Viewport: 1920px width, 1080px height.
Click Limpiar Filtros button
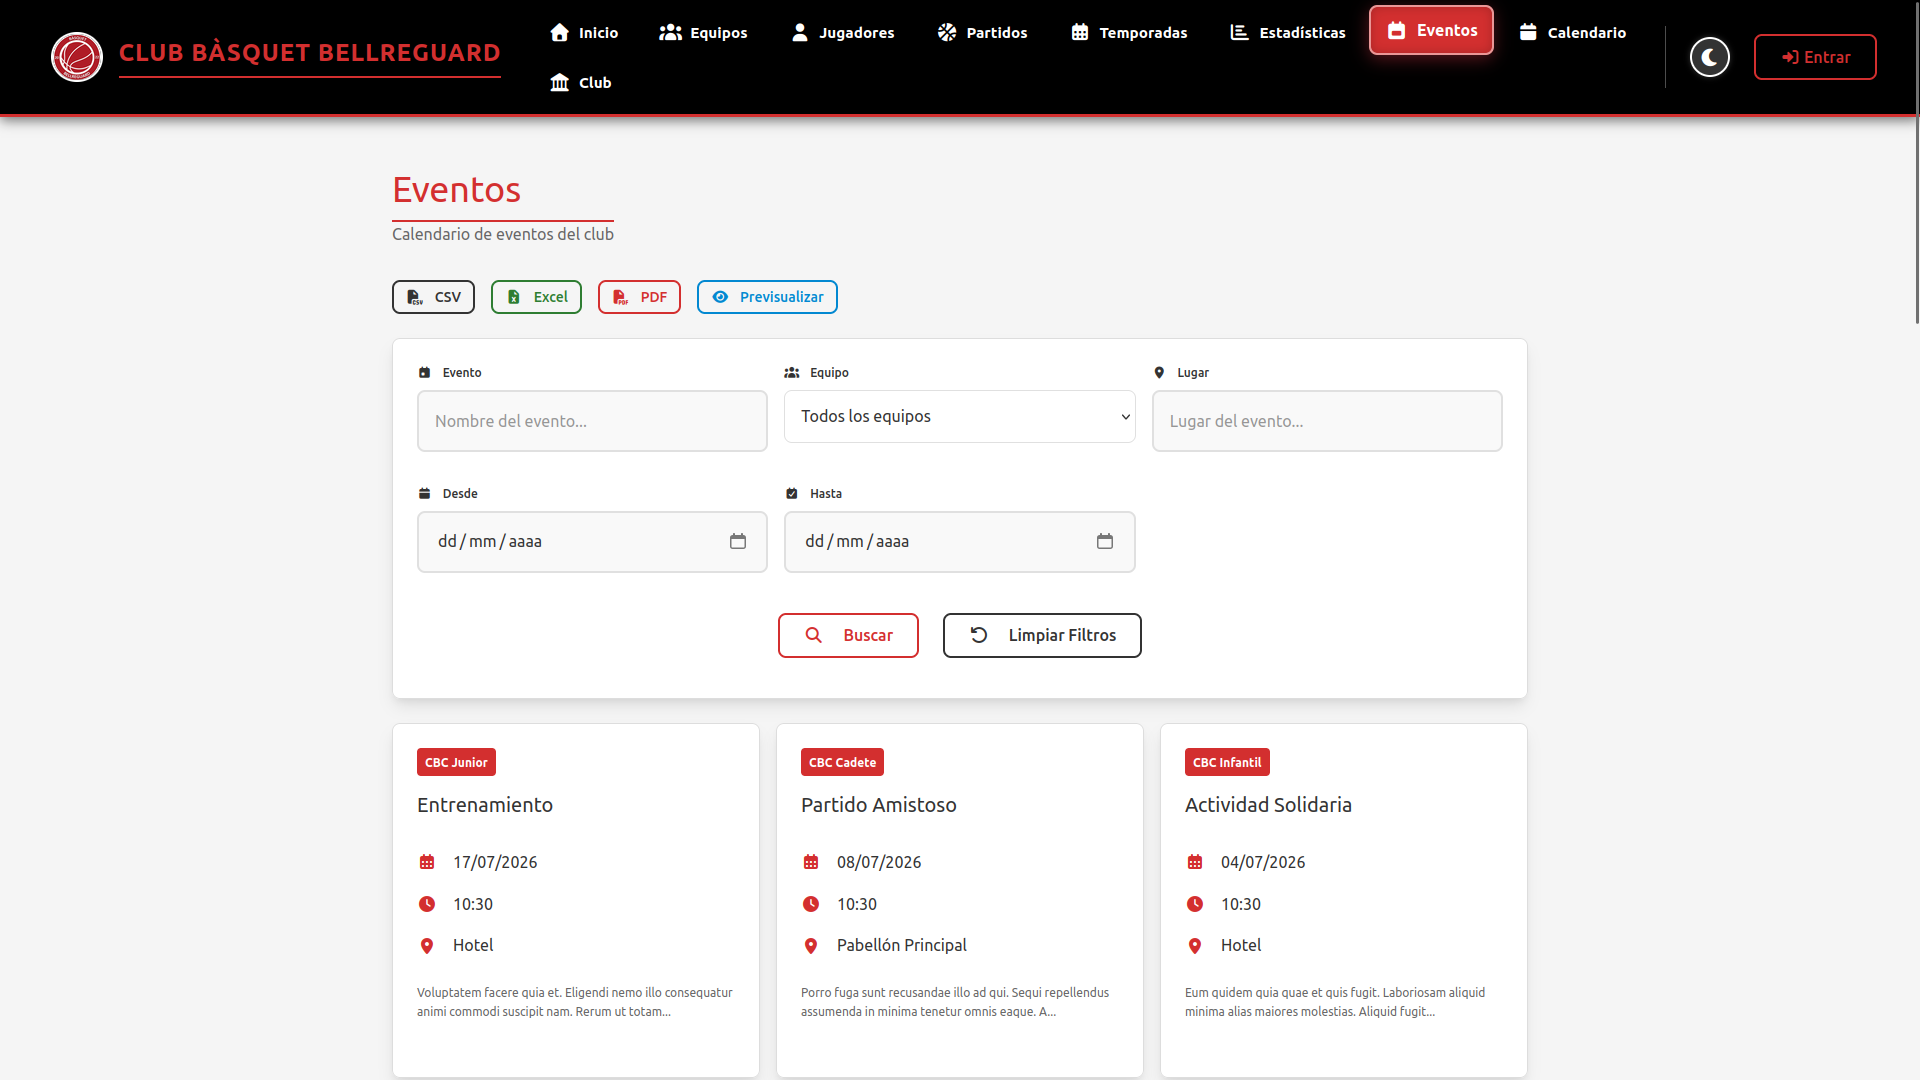[1042, 635]
